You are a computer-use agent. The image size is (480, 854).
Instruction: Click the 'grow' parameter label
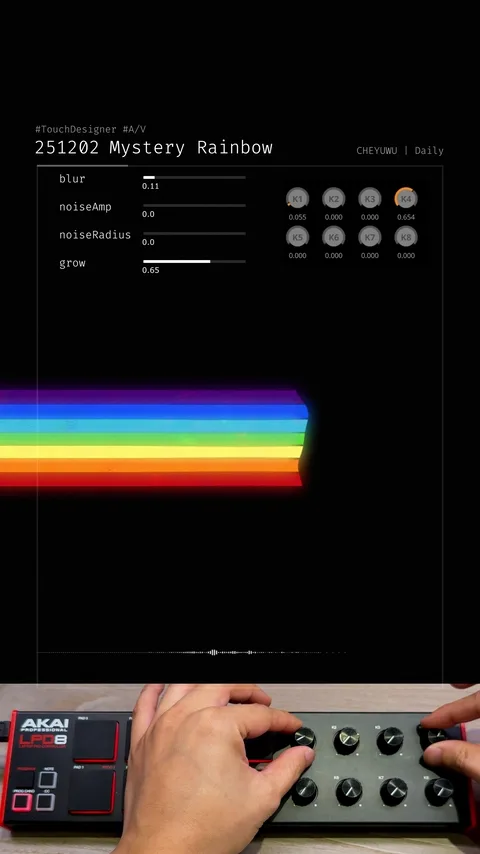click(72, 264)
